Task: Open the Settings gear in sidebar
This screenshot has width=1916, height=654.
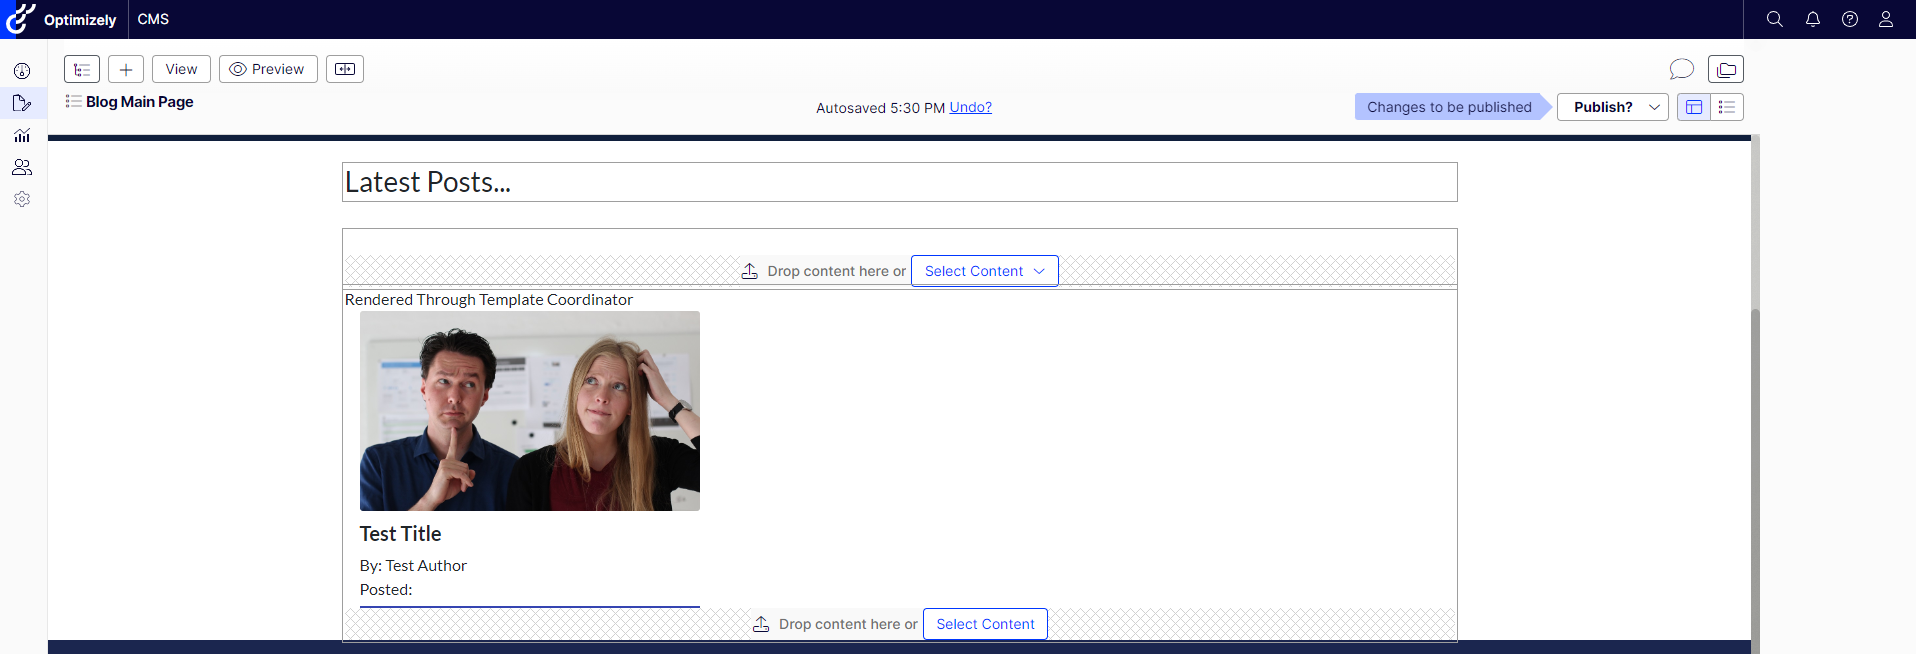Action: tap(22, 199)
